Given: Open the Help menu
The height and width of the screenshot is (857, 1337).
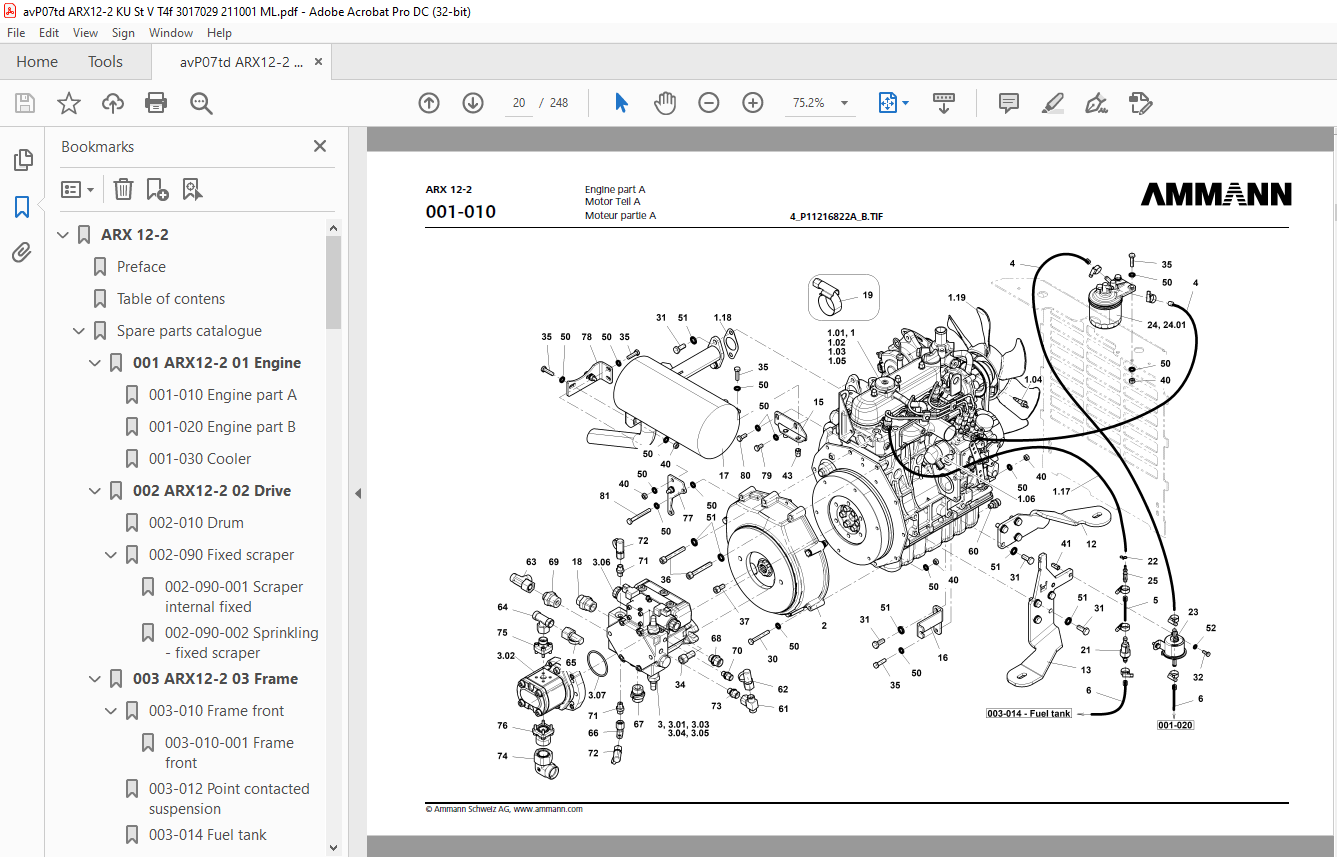Looking at the screenshot, I should point(219,32).
